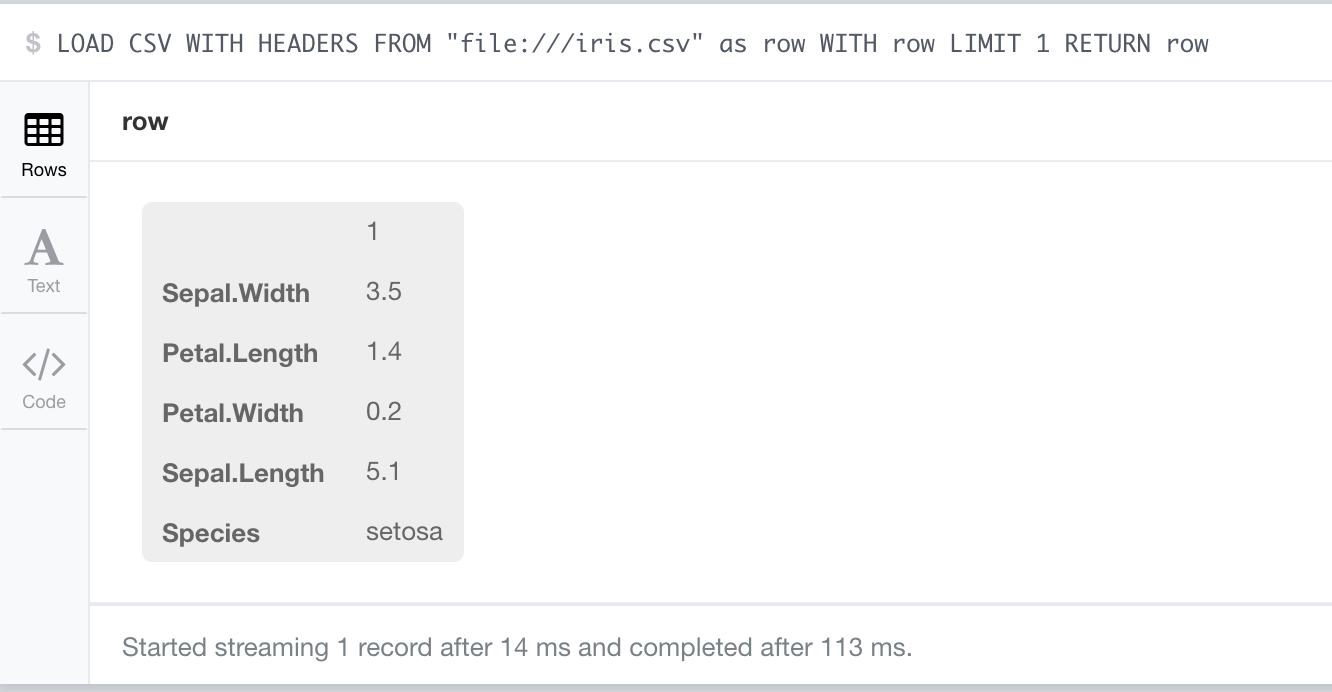
Task: Click the Sepal.Width property key
Action: [236, 293]
